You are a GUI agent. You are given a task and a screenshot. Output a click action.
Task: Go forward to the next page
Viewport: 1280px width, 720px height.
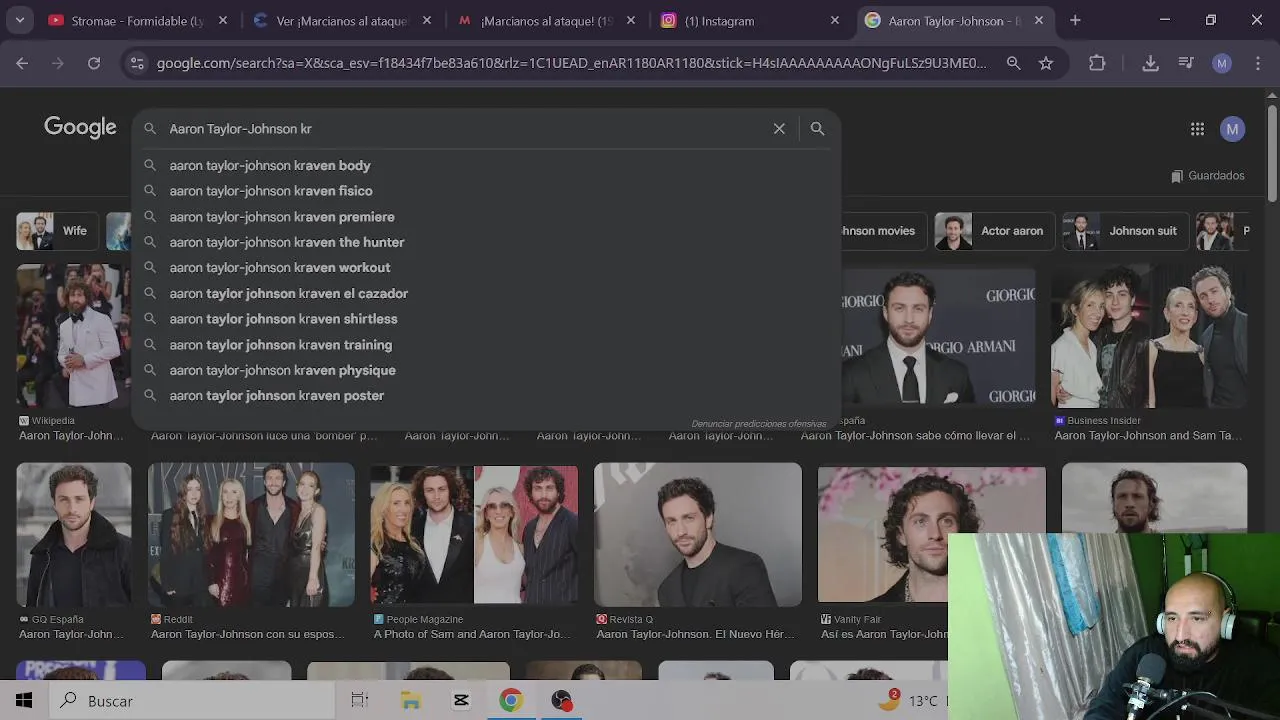[58, 63]
